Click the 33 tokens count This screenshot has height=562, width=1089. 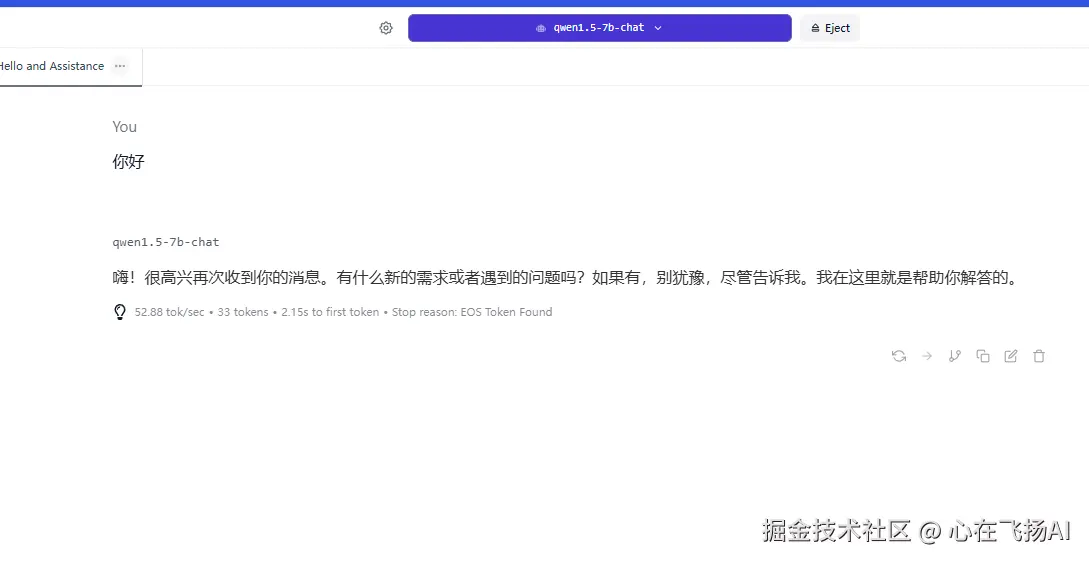(x=242, y=312)
